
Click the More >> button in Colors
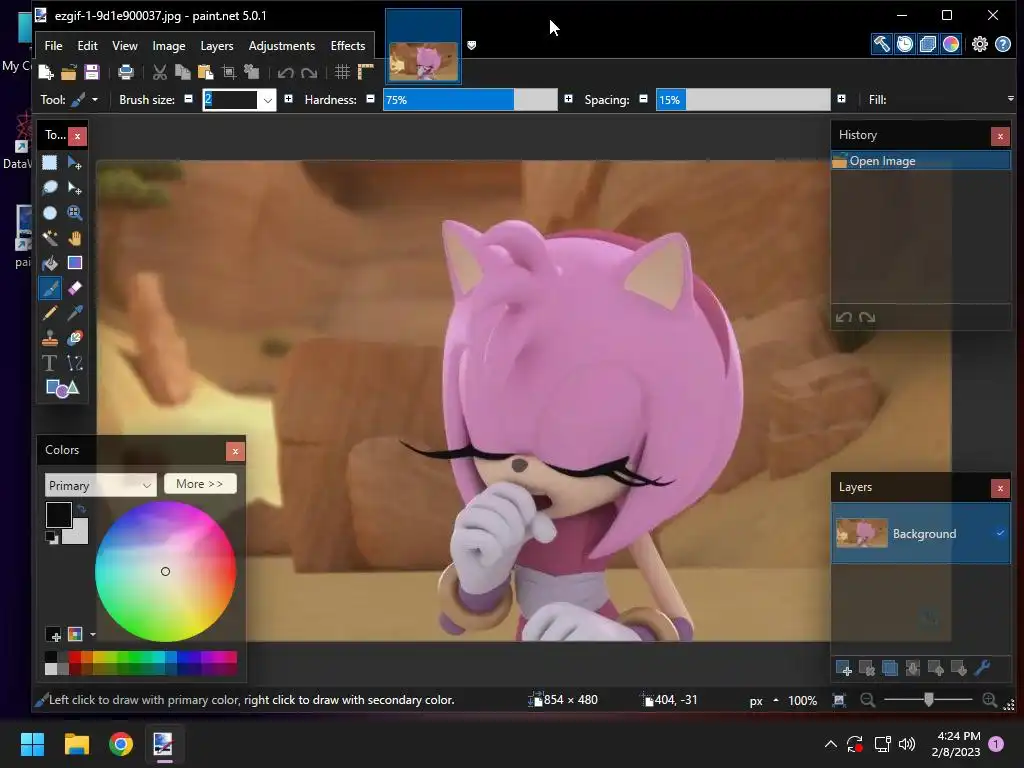point(200,484)
